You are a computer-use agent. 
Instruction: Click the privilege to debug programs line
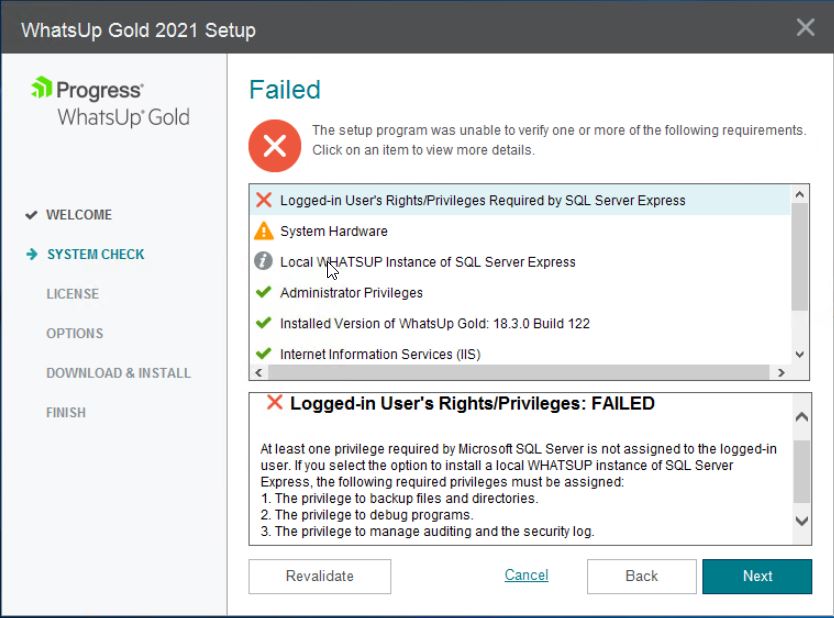pos(367,515)
